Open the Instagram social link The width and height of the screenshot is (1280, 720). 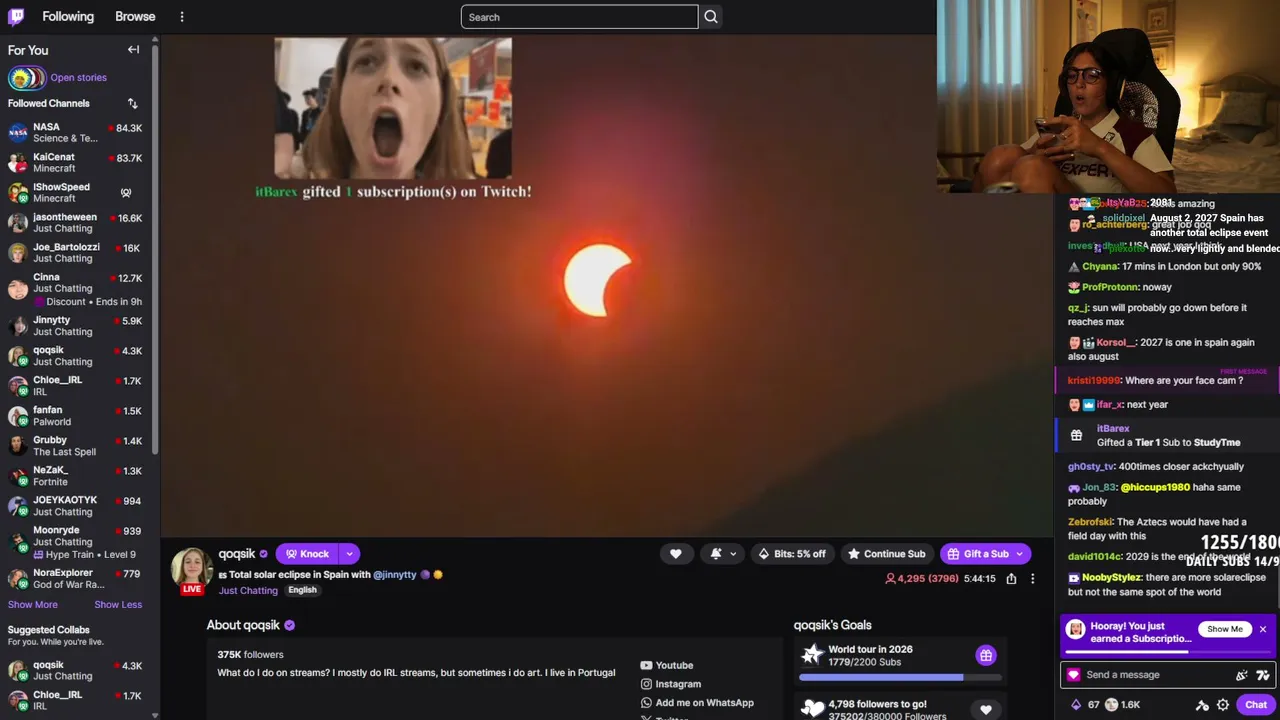coord(671,684)
